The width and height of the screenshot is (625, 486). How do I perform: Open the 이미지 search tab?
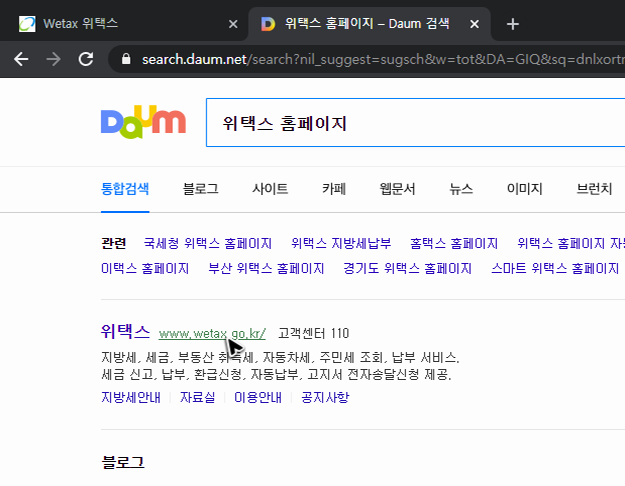[525, 189]
